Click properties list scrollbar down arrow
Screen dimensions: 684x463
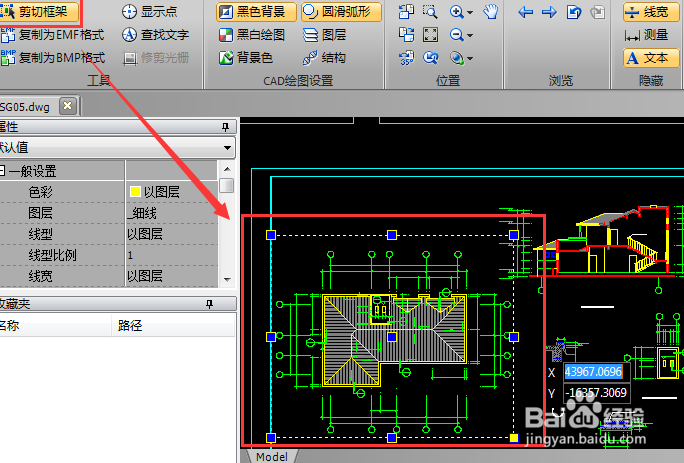coord(227,279)
